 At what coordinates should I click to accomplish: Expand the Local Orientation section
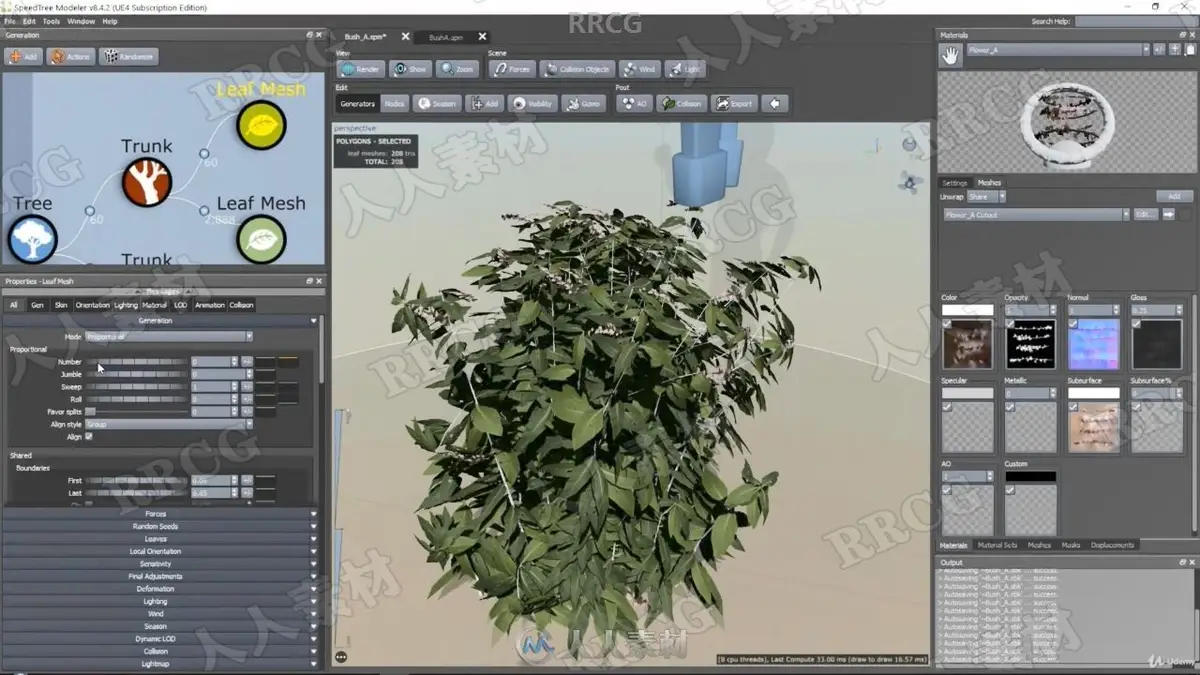160,551
